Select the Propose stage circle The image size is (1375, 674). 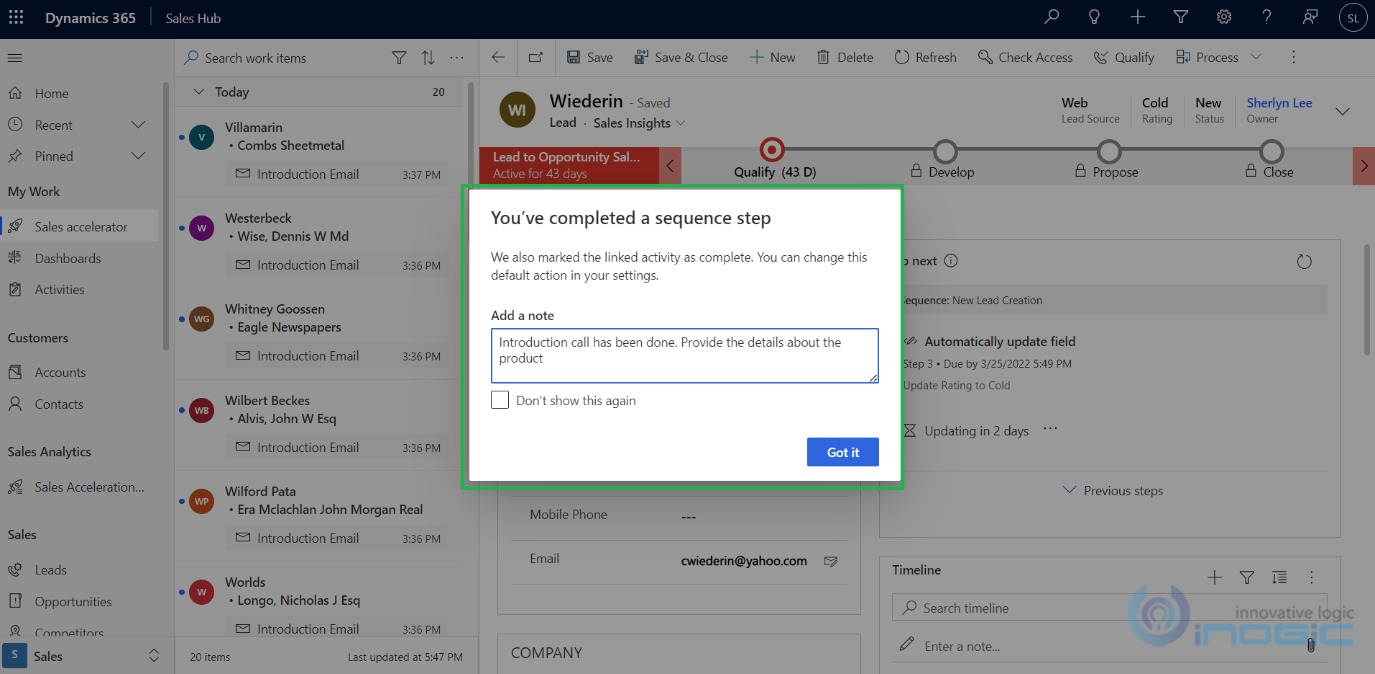(1108, 151)
